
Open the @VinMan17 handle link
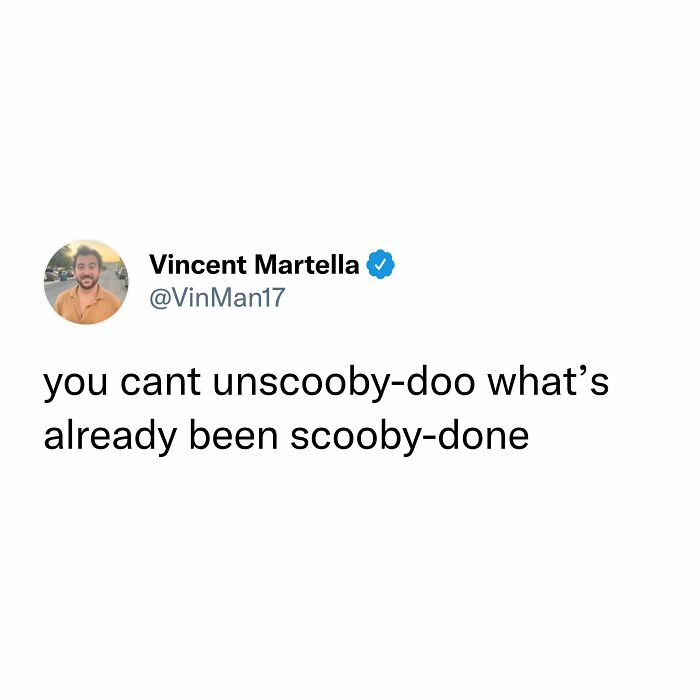pos(217,298)
